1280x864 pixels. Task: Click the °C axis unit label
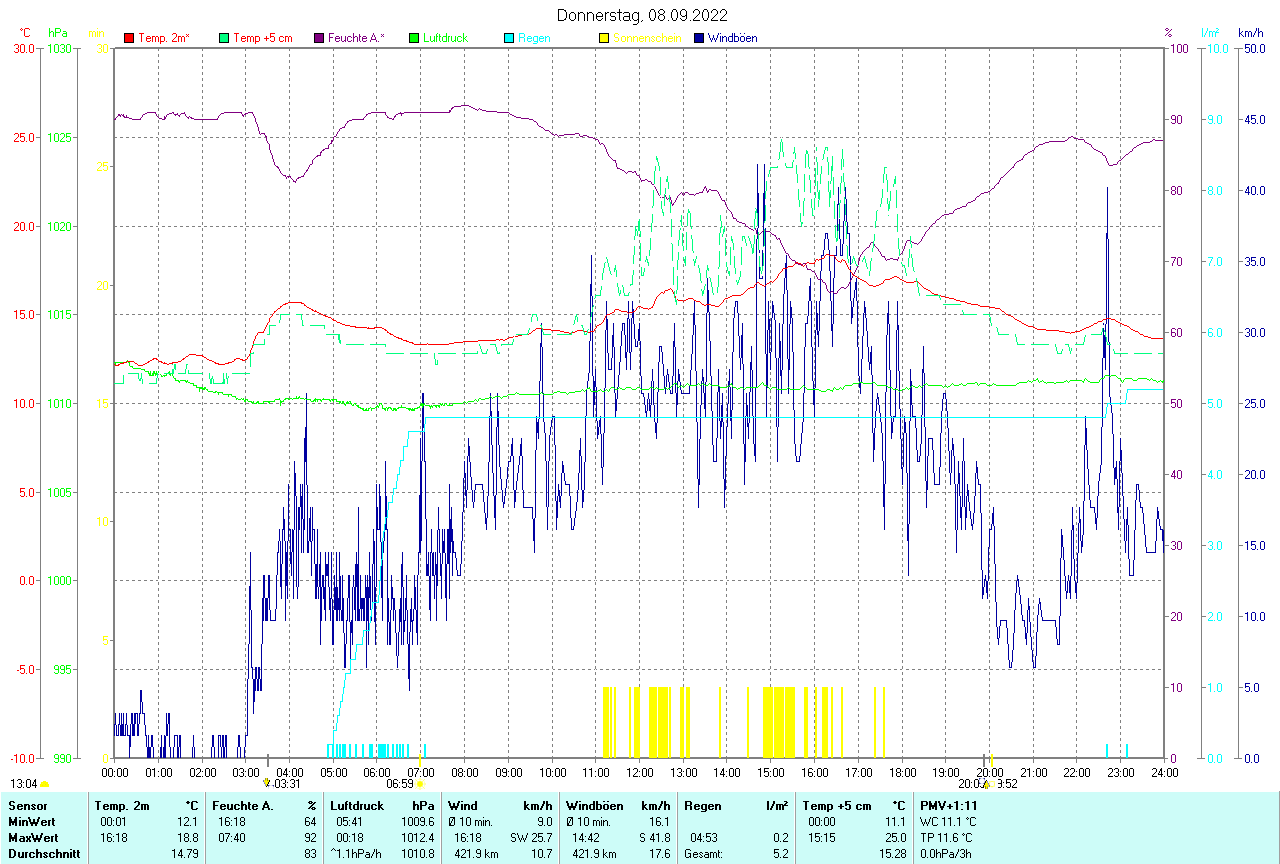pyautogui.click(x=24, y=33)
